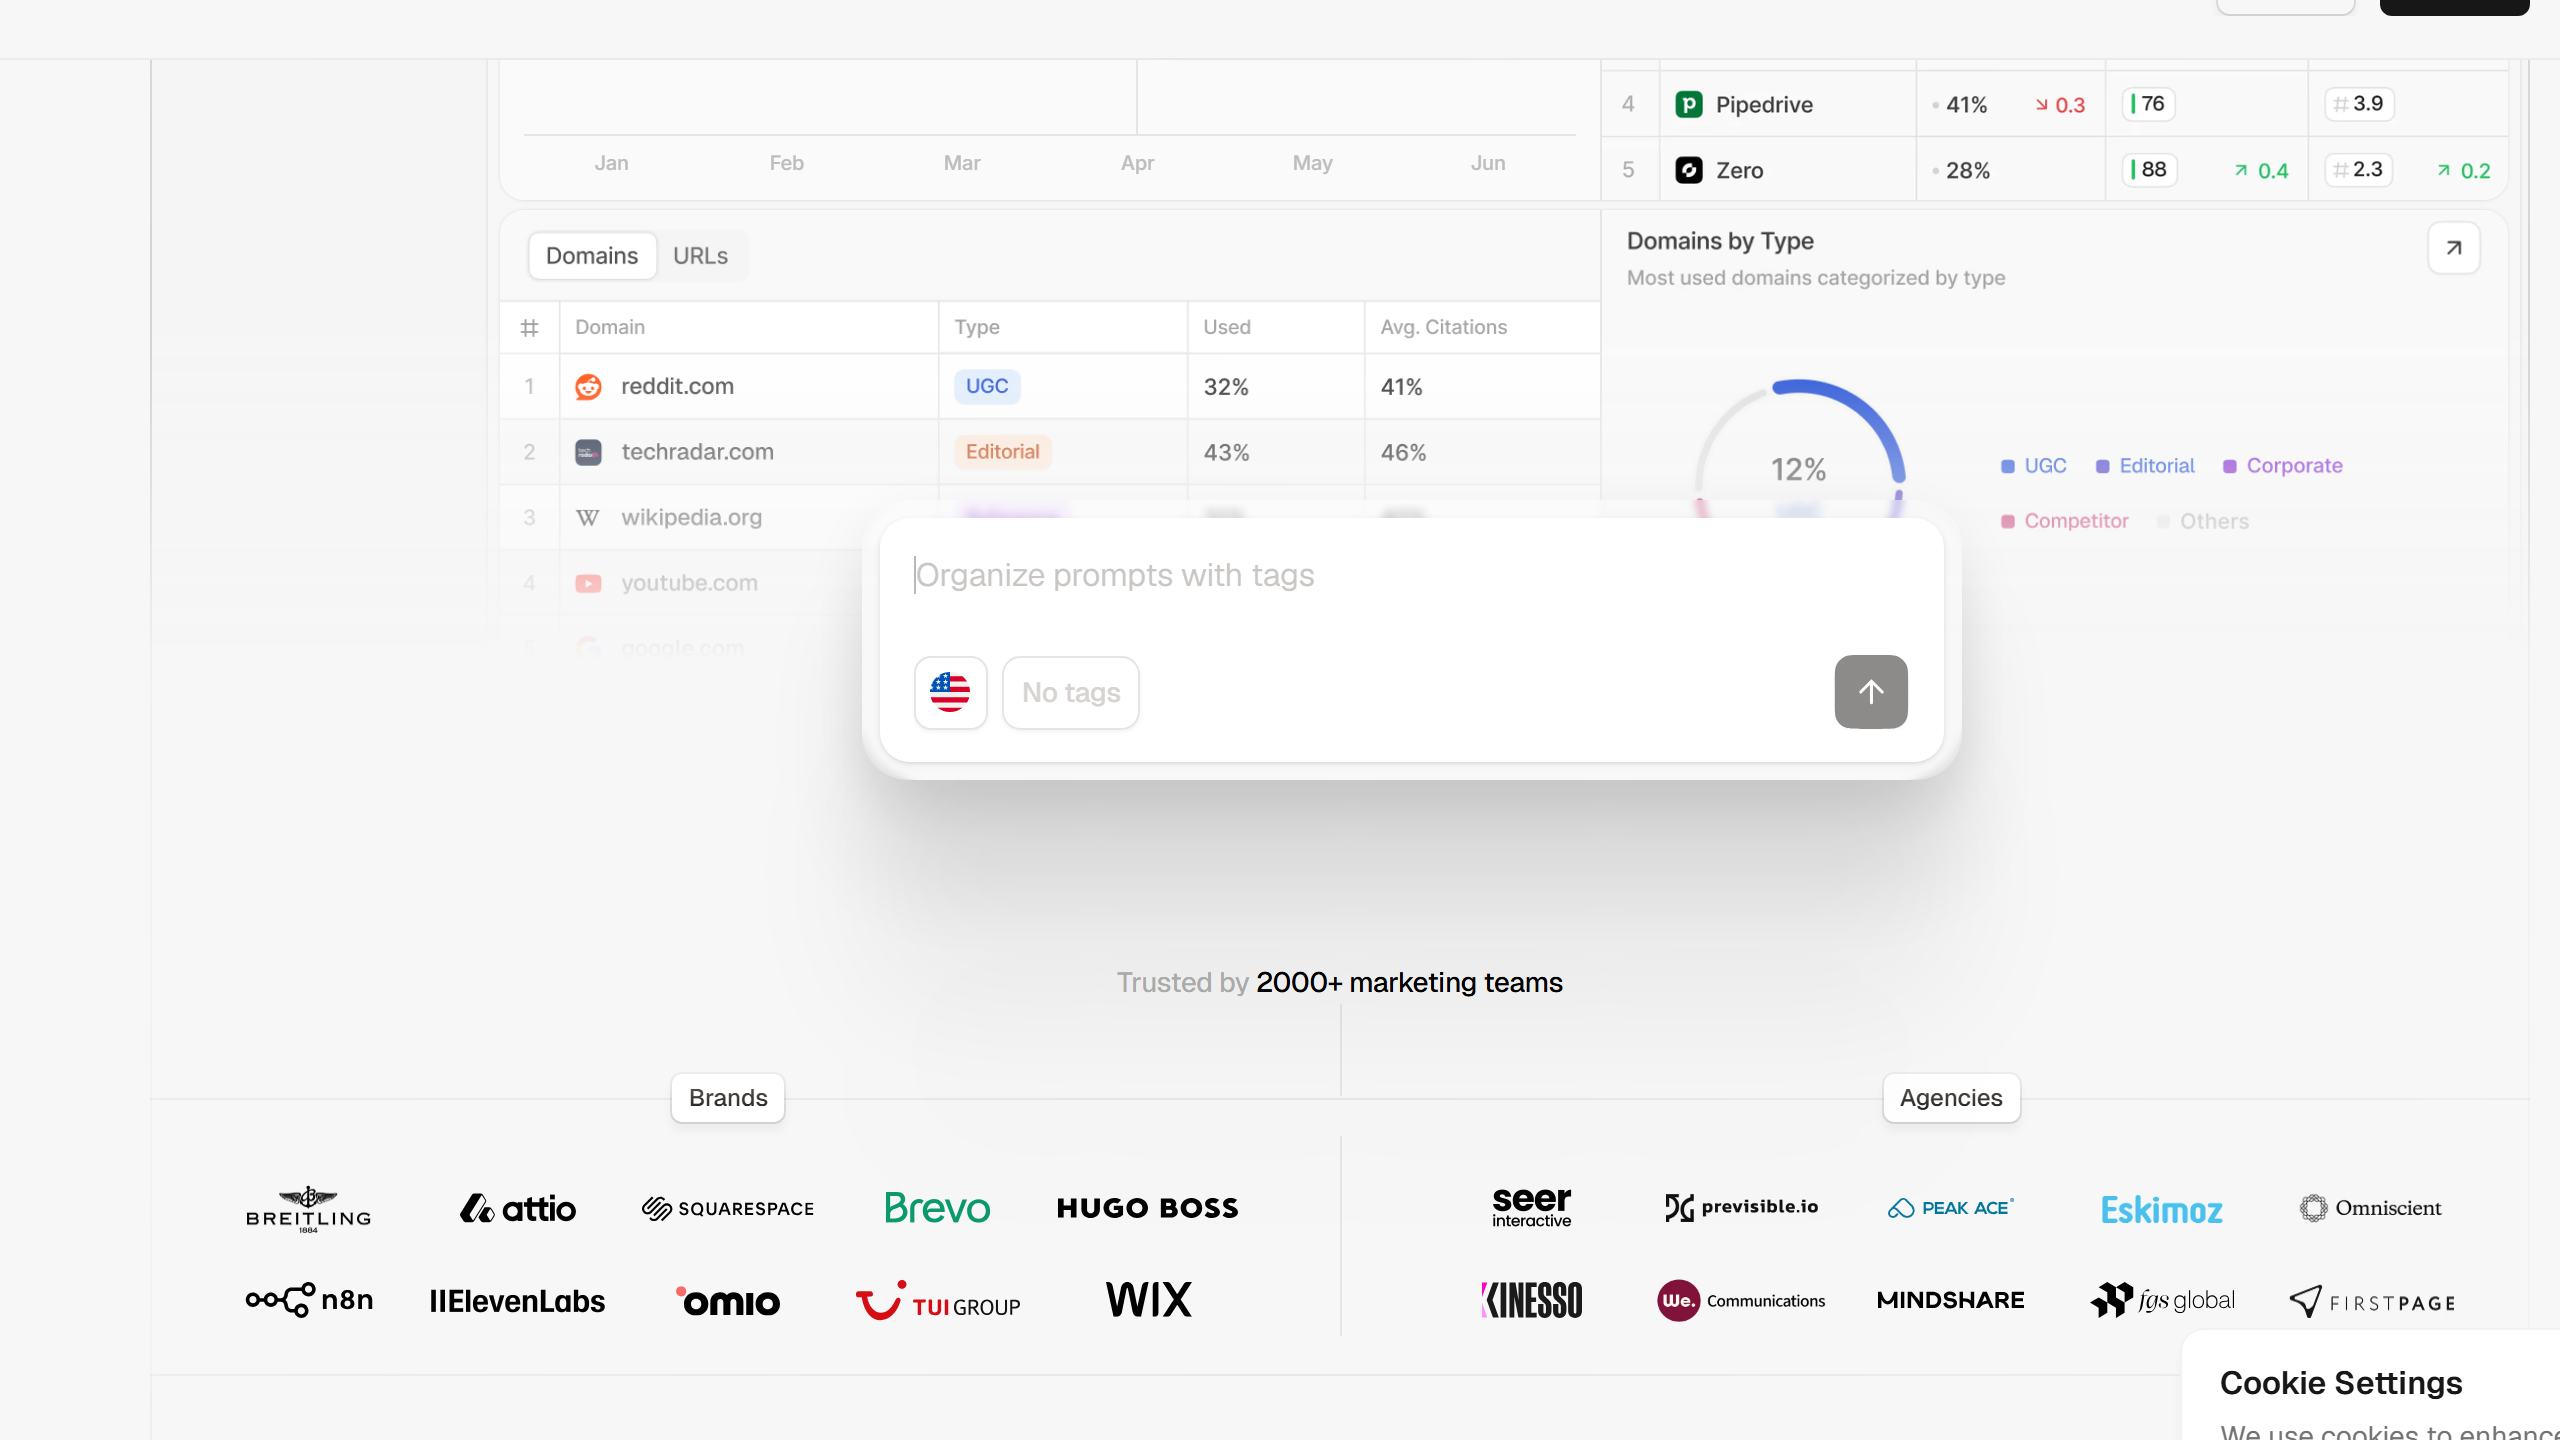Image resolution: width=2560 pixels, height=1440 pixels.
Task: Select the US flag country button
Action: point(950,692)
